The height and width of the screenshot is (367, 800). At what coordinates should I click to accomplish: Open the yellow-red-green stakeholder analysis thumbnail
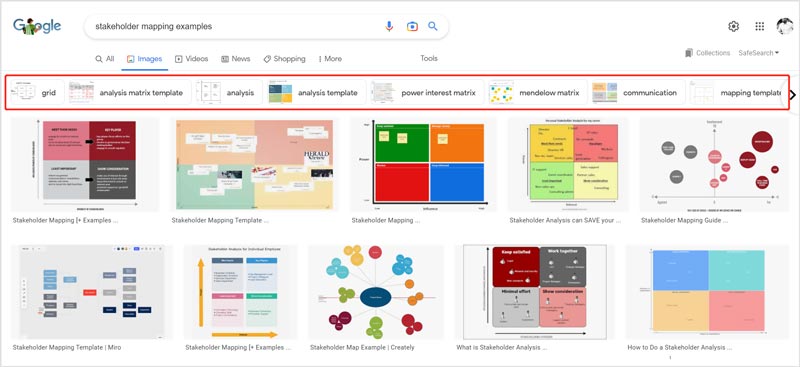pos(568,164)
